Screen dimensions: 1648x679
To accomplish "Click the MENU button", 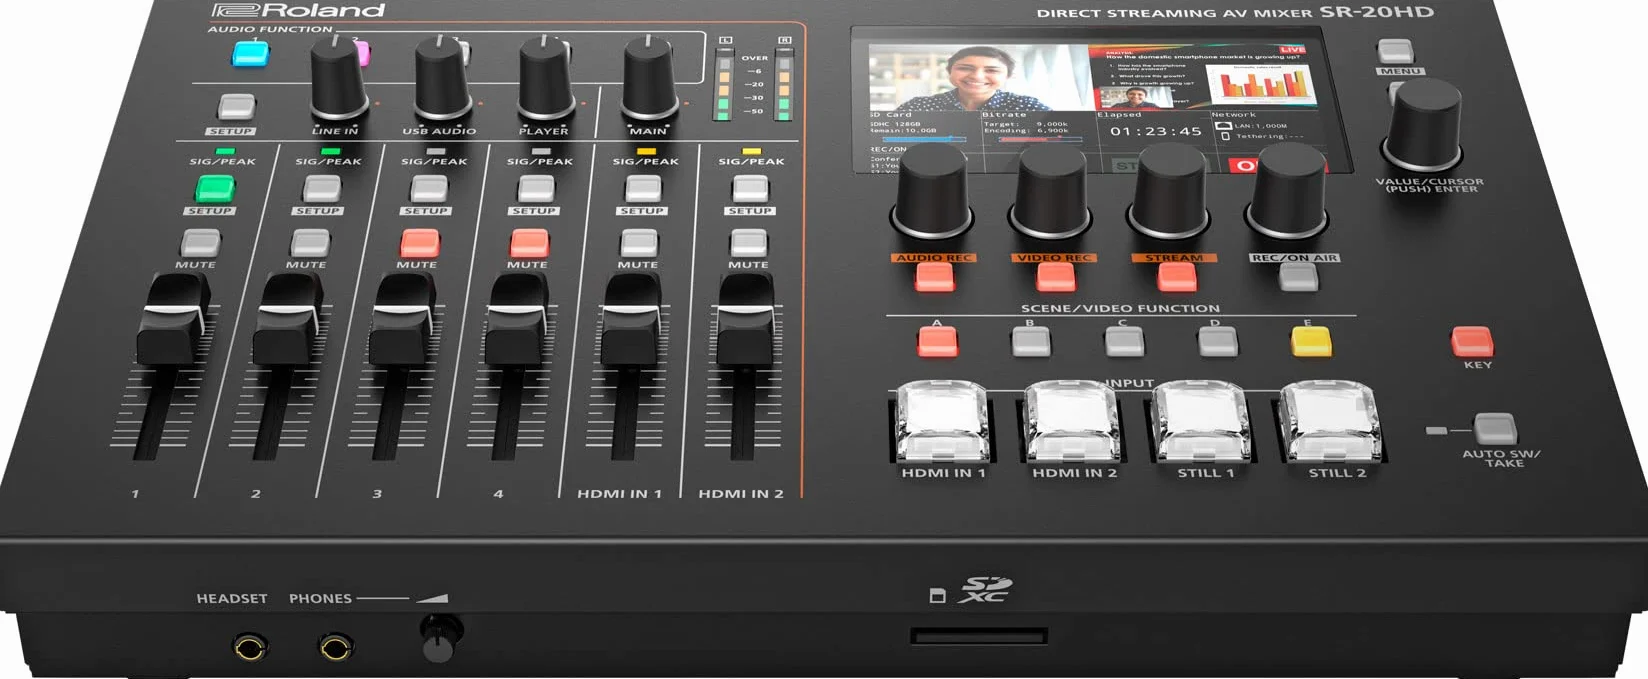I will coord(1395,52).
